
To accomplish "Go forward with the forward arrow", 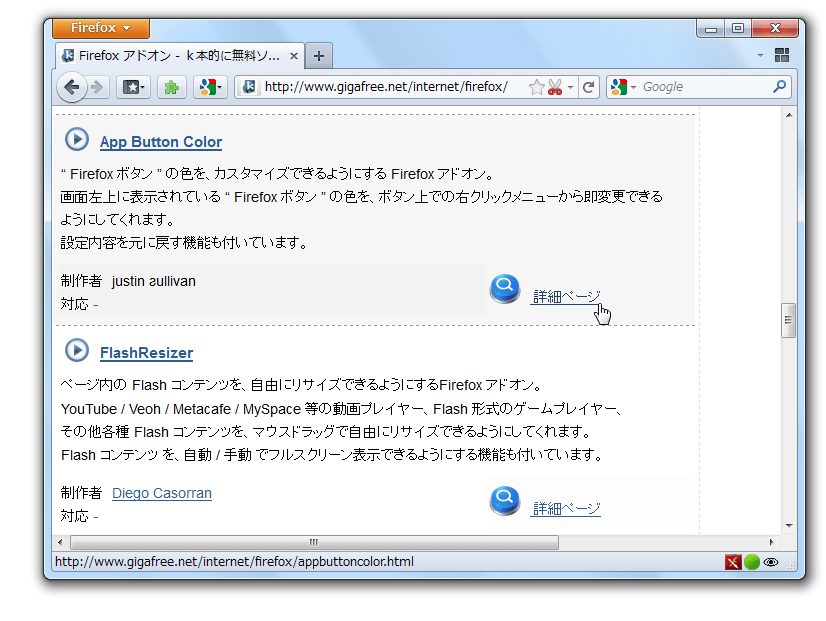I will pyautogui.click(x=97, y=87).
